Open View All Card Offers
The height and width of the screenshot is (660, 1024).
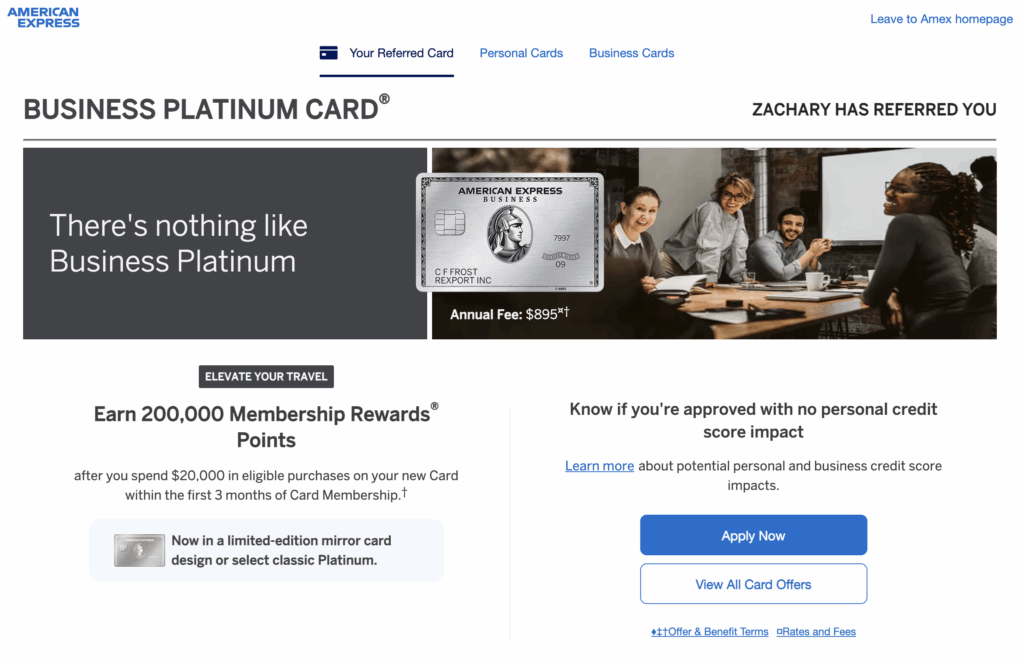753,583
